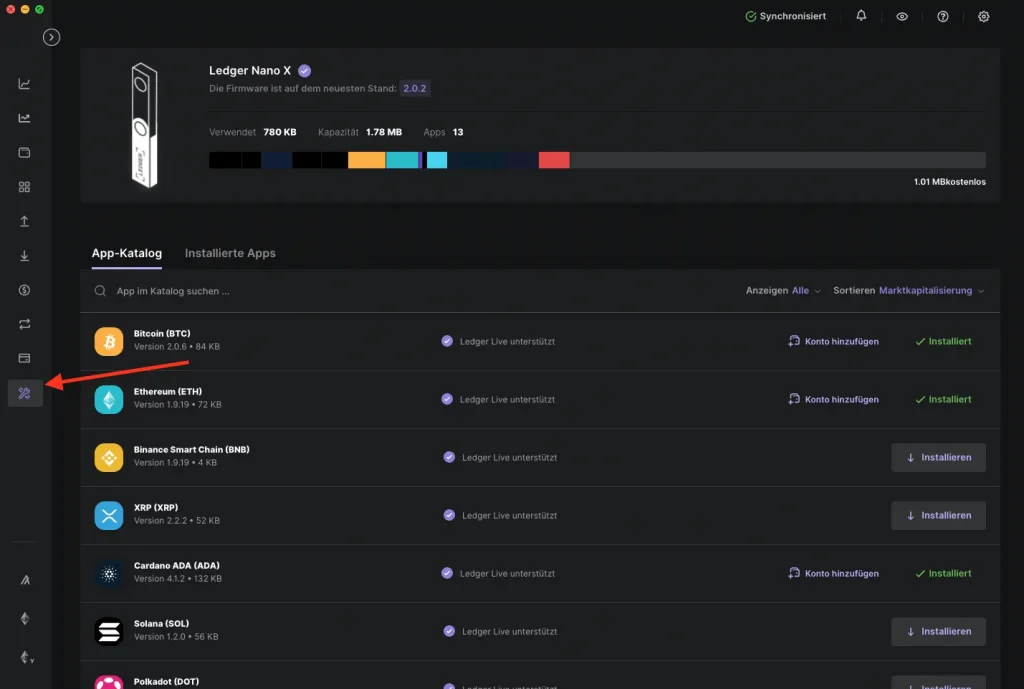Open the Sortieren Marktkapitalisierung dropdown
The height and width of the screenshot is (689, 1024).
click(930, 291)
